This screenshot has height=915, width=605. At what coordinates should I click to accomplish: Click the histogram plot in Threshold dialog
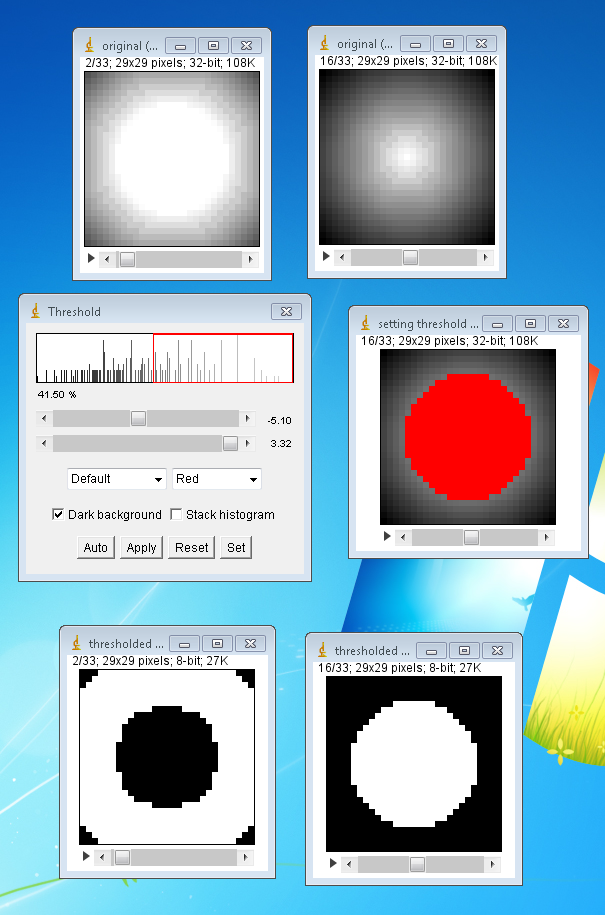click(x=165, y=358)
